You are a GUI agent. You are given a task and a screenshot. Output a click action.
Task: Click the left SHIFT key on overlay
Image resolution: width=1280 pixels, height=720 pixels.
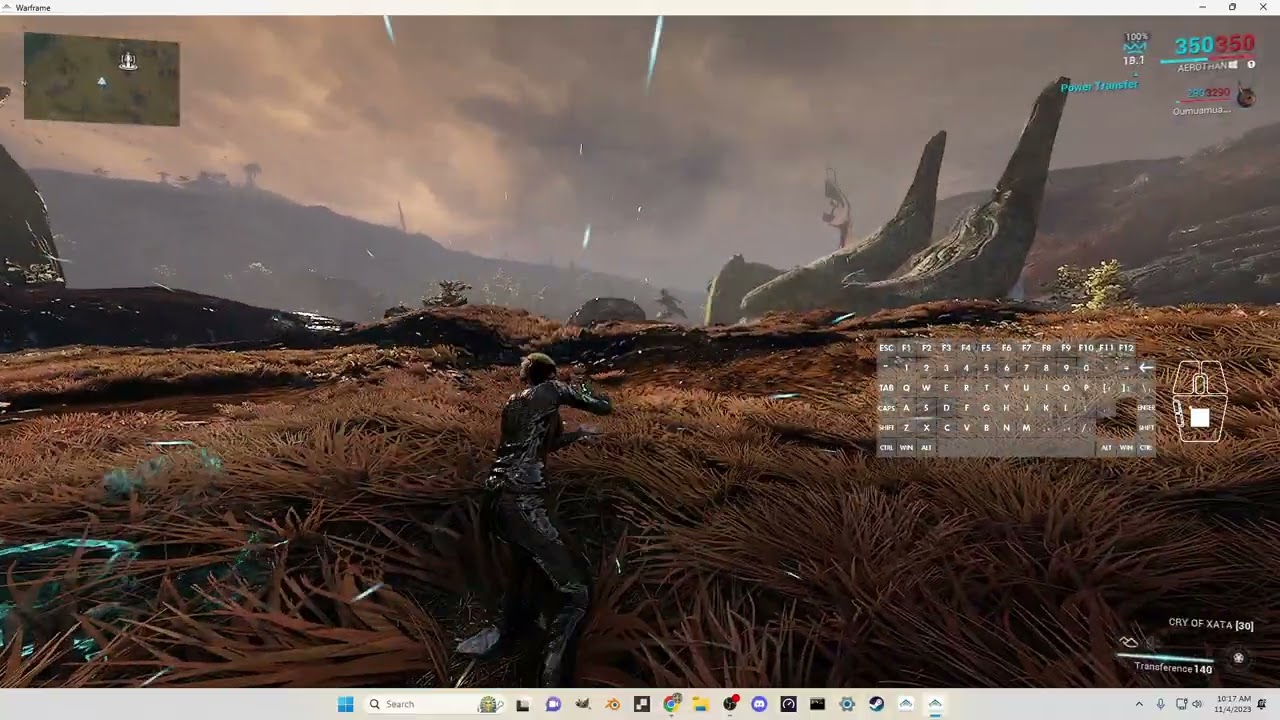pyautogui.click(x=886, y=428)
